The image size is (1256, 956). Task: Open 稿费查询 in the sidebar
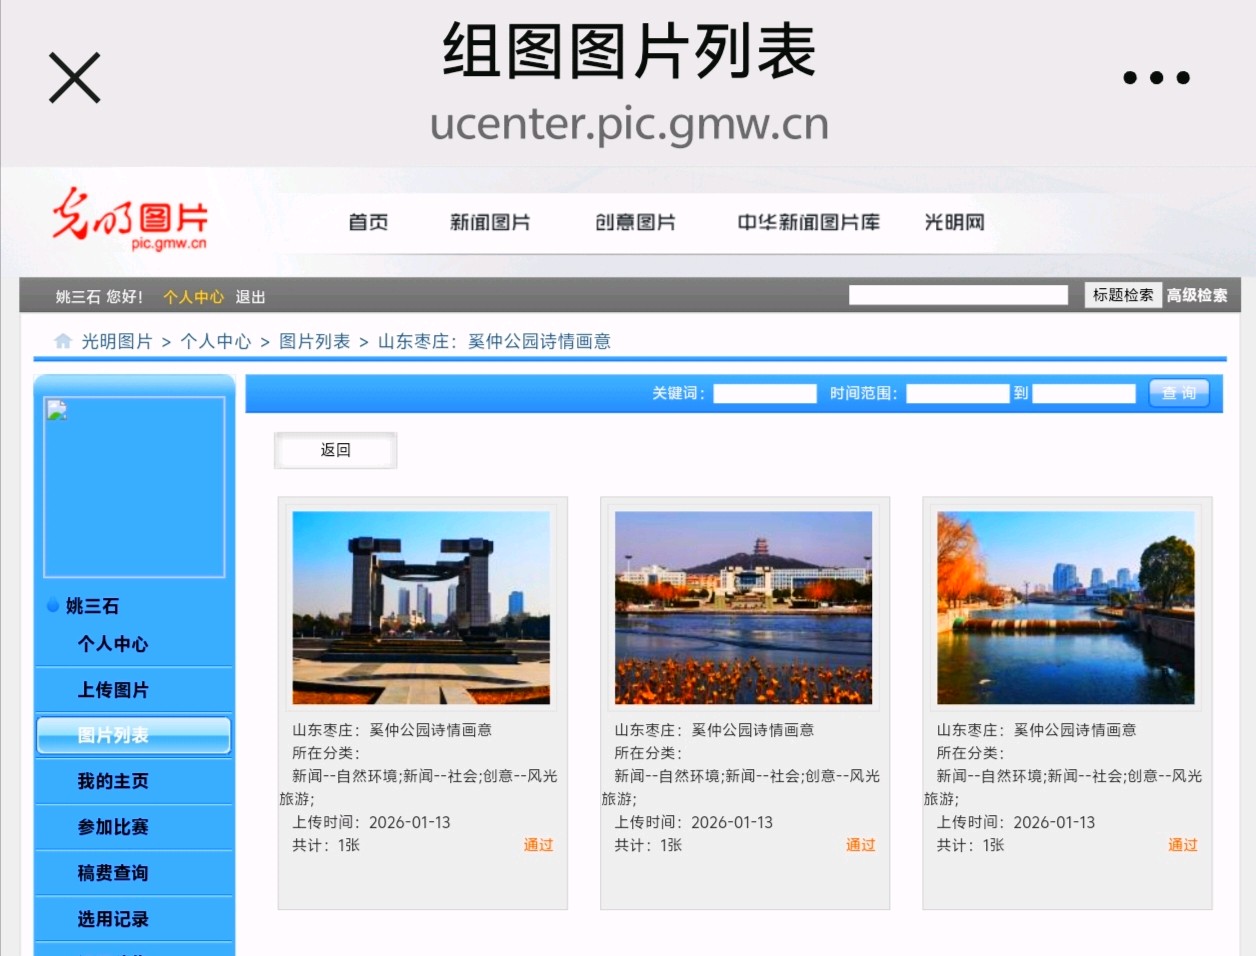[113, 873]
